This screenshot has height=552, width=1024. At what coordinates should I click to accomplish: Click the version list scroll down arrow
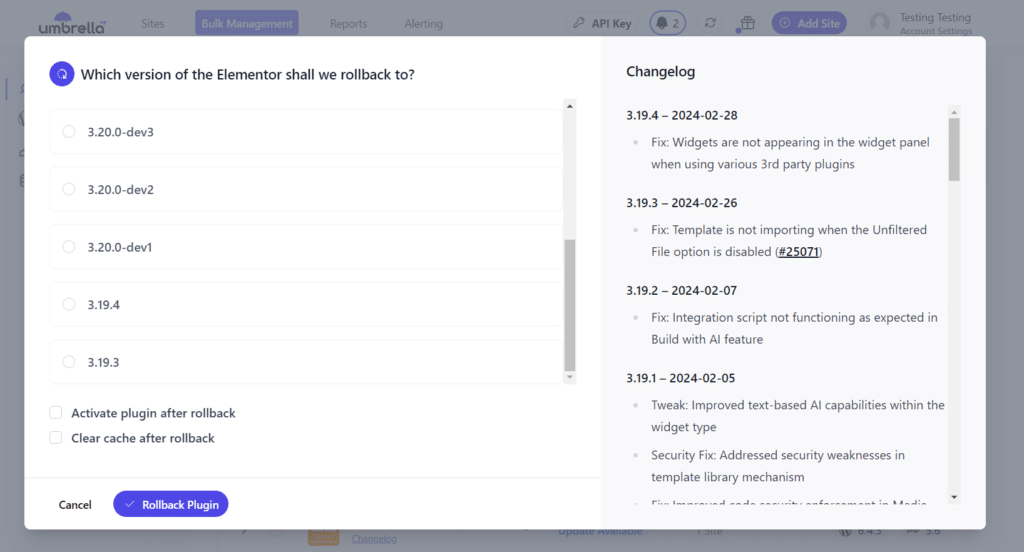(569, 377)
